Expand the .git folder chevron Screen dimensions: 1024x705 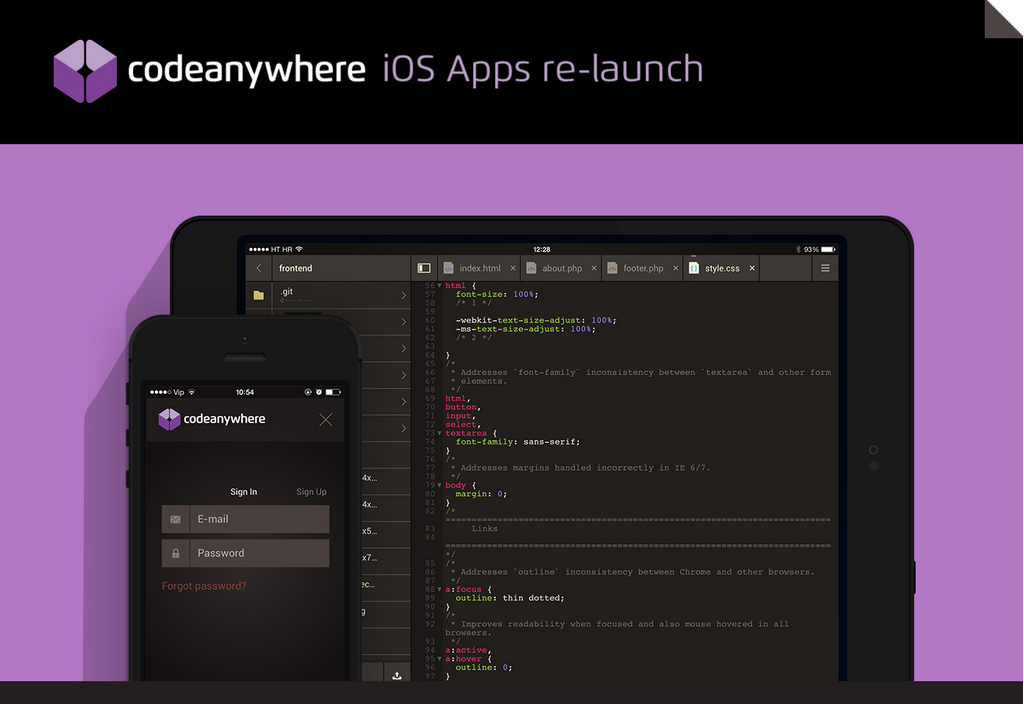coord(404,296)
